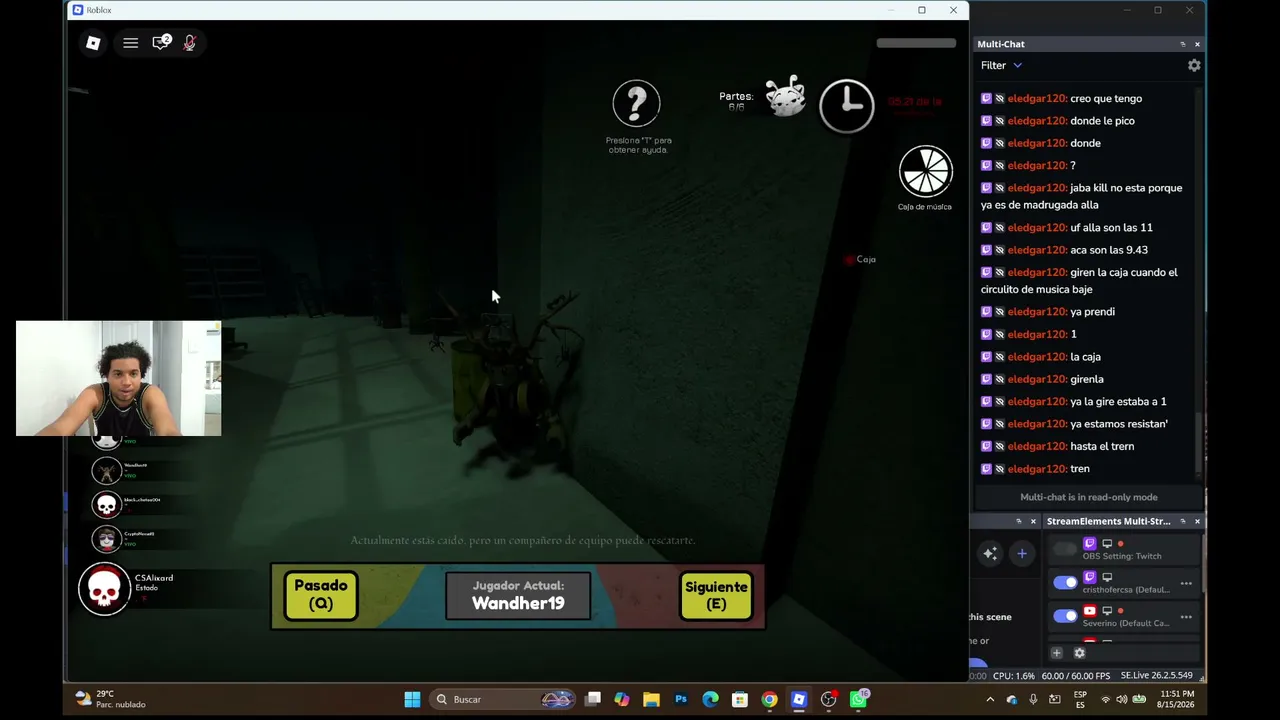Click the 60.00 / 60.00 FPS status
The width and height of the screenshot is (1280, 720).
[1076, 676]
